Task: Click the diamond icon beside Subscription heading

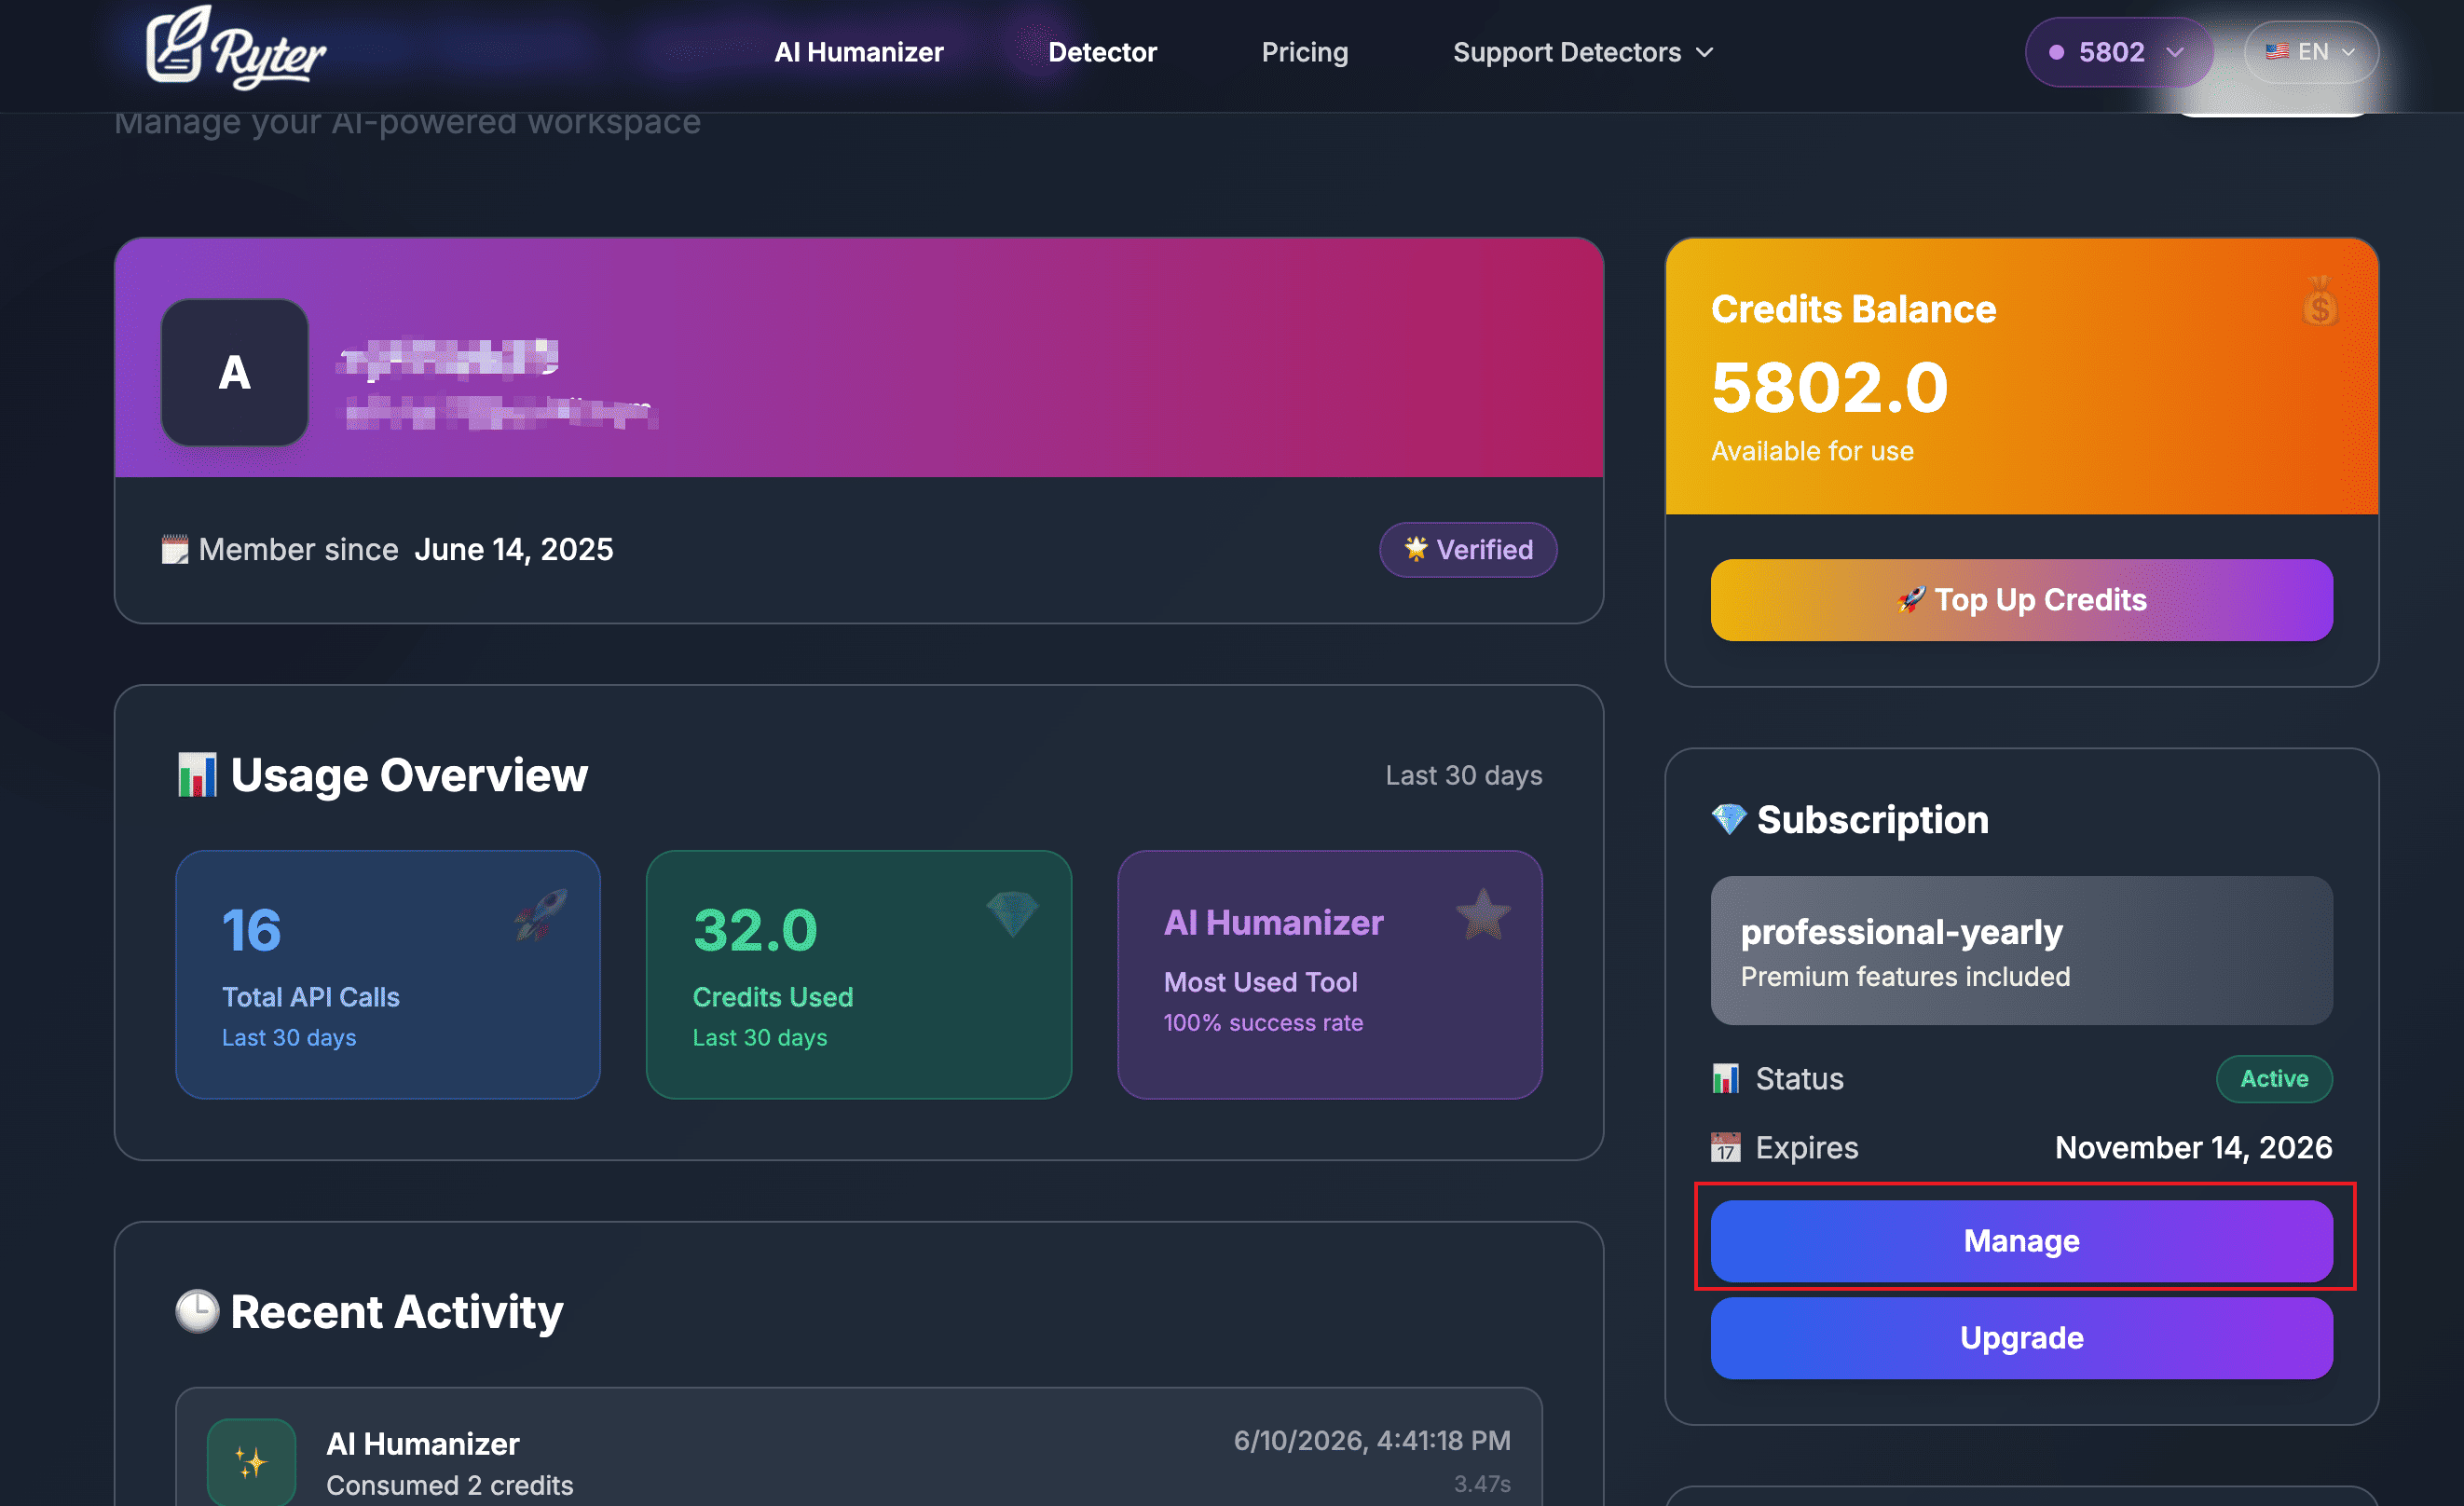Action: (x=1728, y=820)
